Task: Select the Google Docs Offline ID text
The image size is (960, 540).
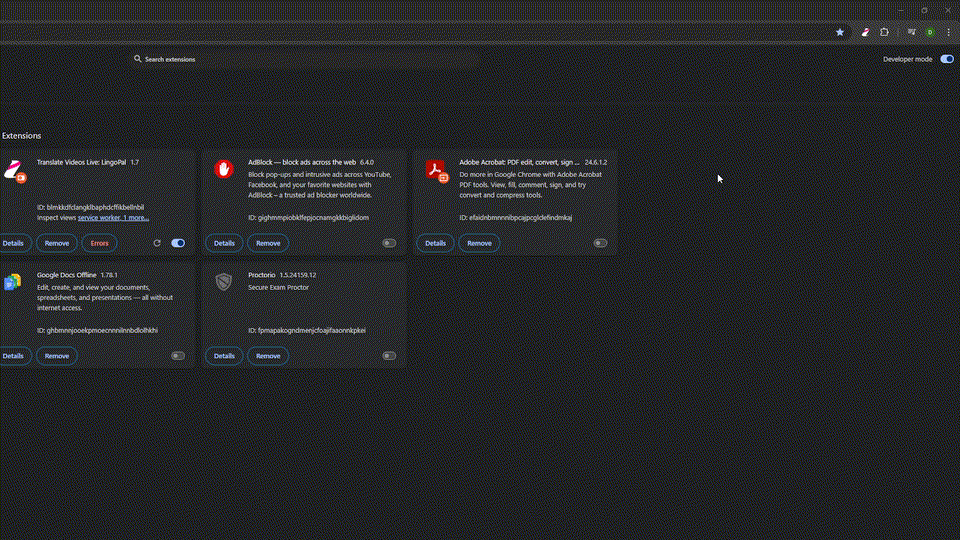Action: click(97, 330)
